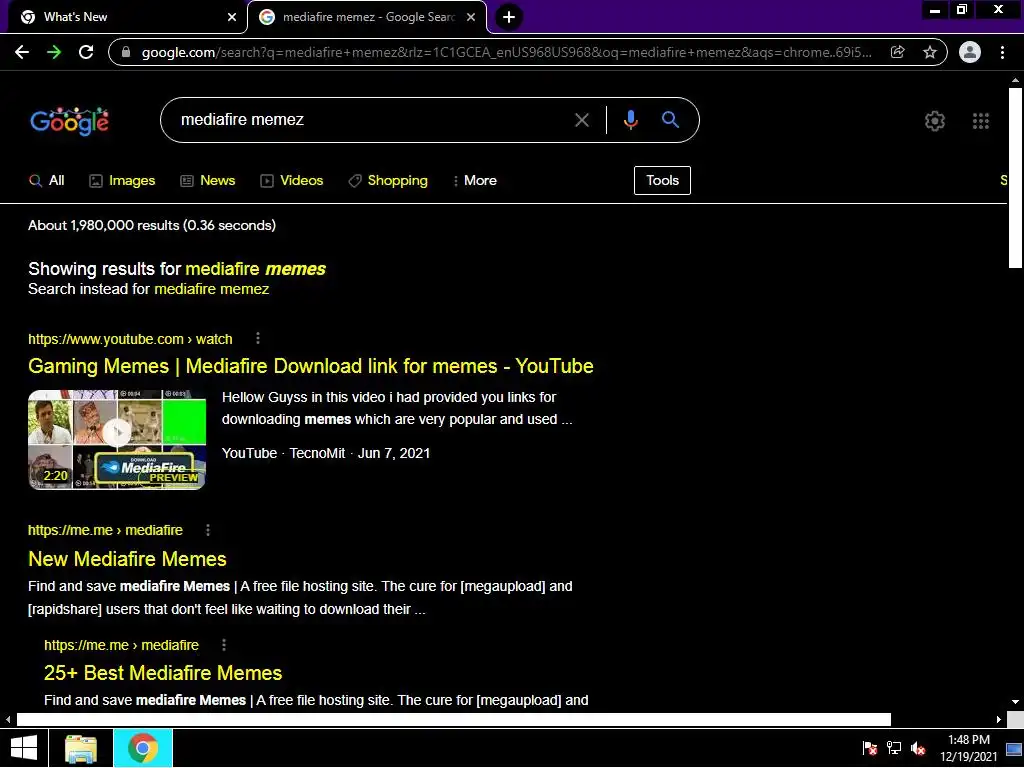Open the Windows Start menu
Screen dimensions: 1024x768
click(x=24, y=748)
